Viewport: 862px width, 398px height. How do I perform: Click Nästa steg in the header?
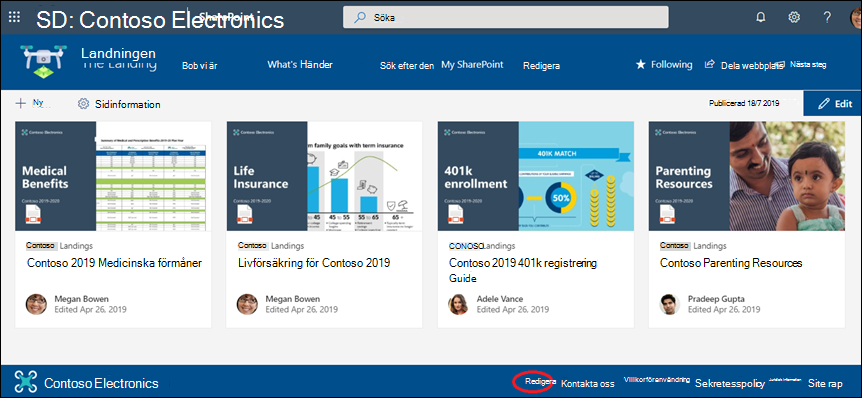(808, 64)
